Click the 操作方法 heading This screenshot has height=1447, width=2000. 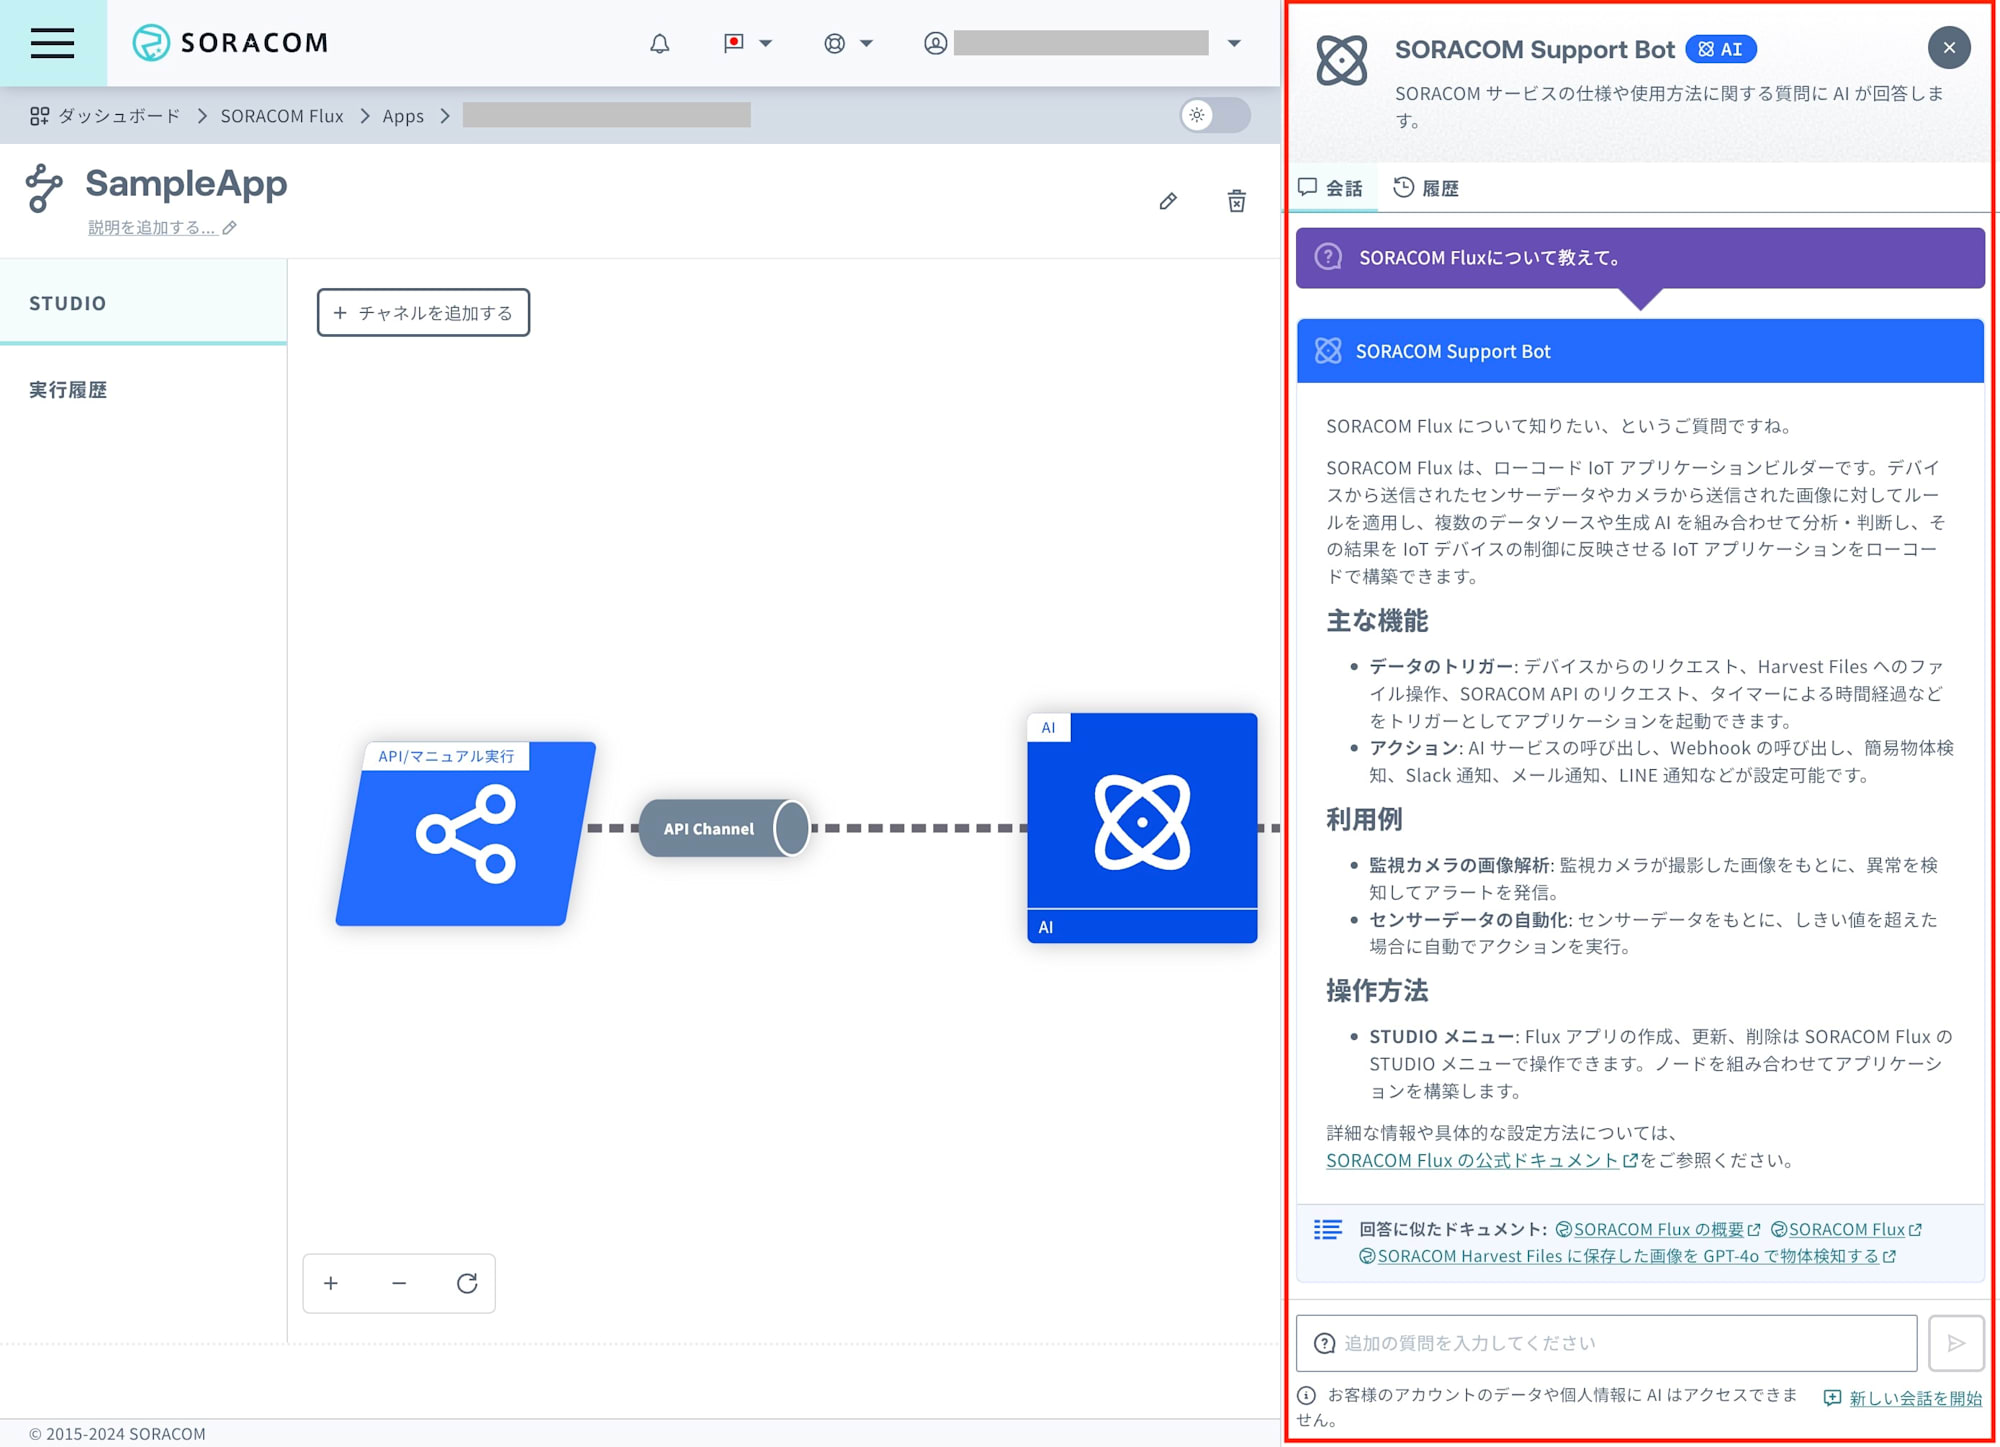coord(1377,991)
